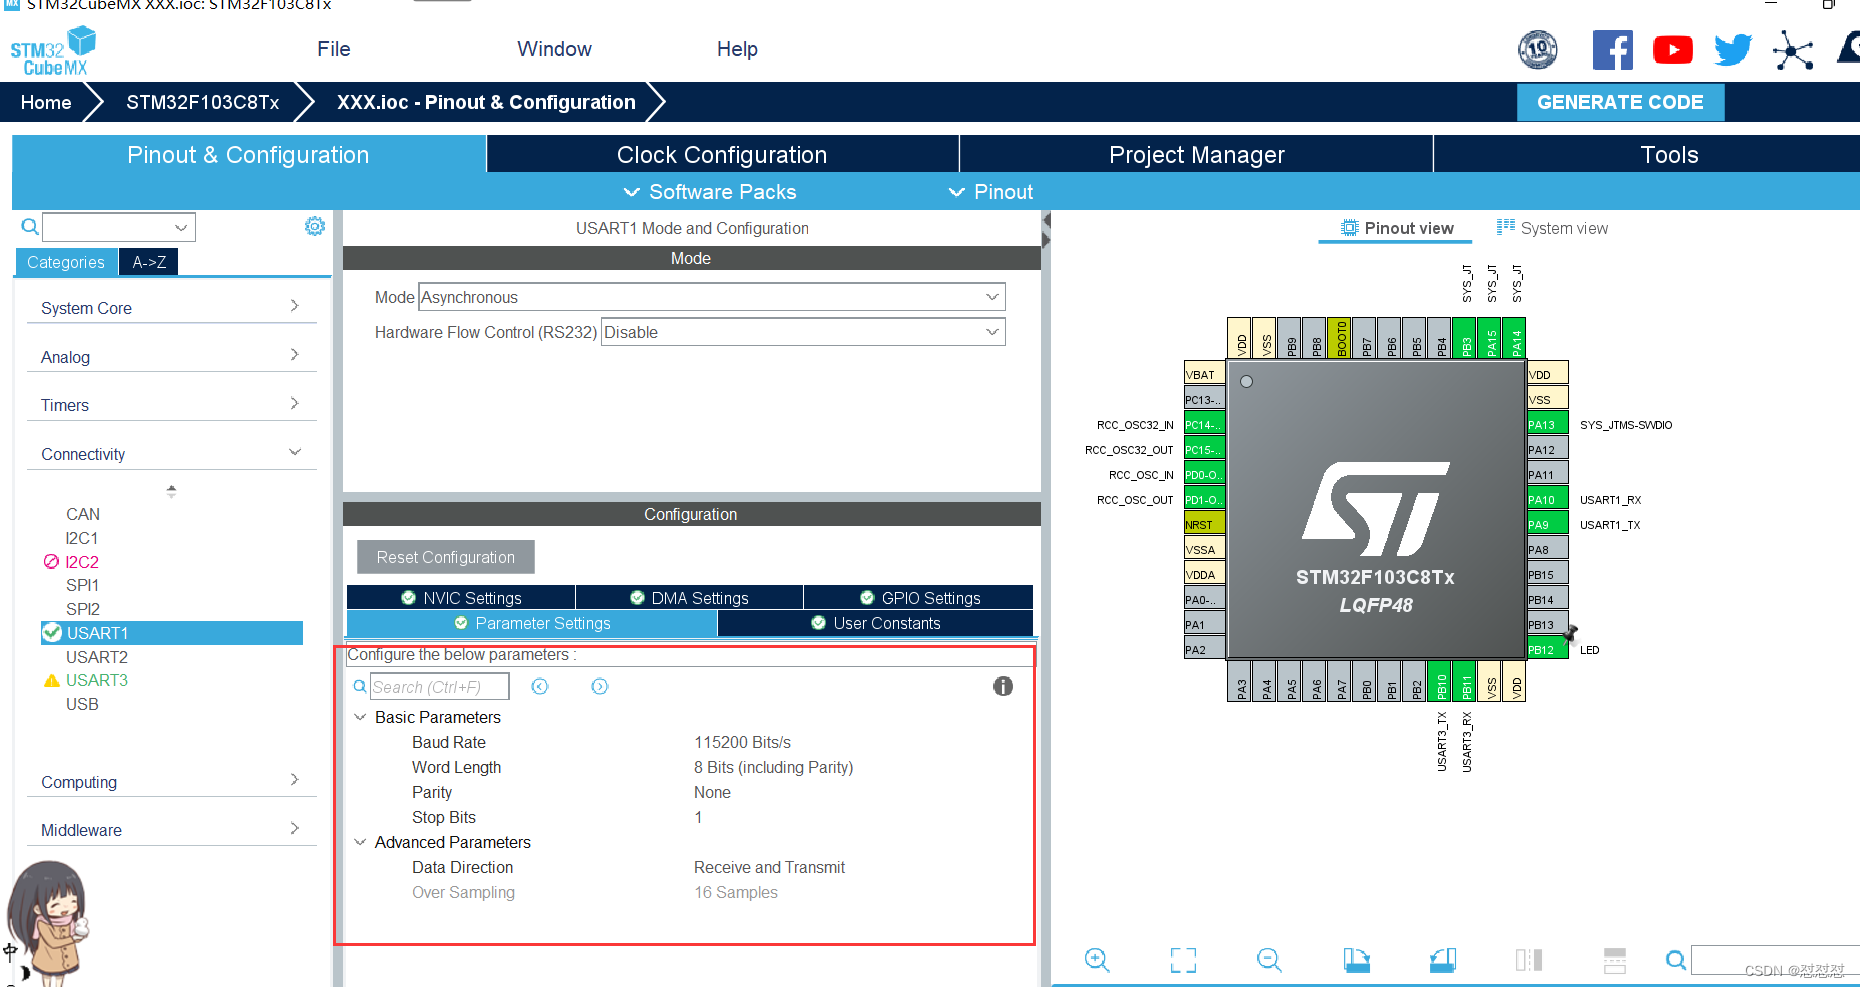Viewport: 1860px width, 987px height.
Task: Switch to the Clock Configuration tab
Action: [x=721, y=154]
